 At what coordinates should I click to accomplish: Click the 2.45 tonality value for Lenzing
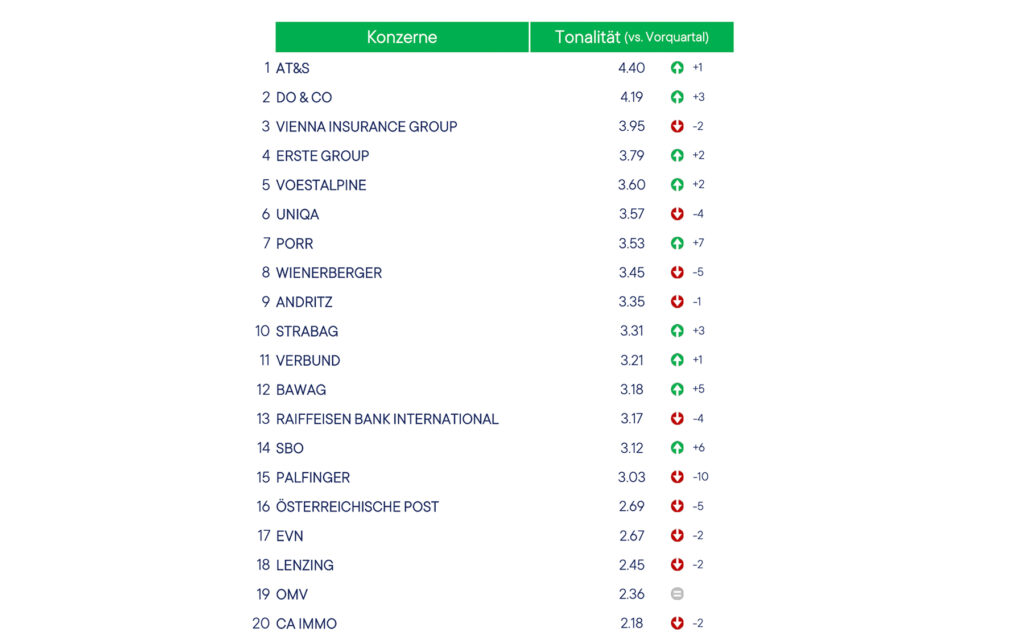tap(632, 565)
